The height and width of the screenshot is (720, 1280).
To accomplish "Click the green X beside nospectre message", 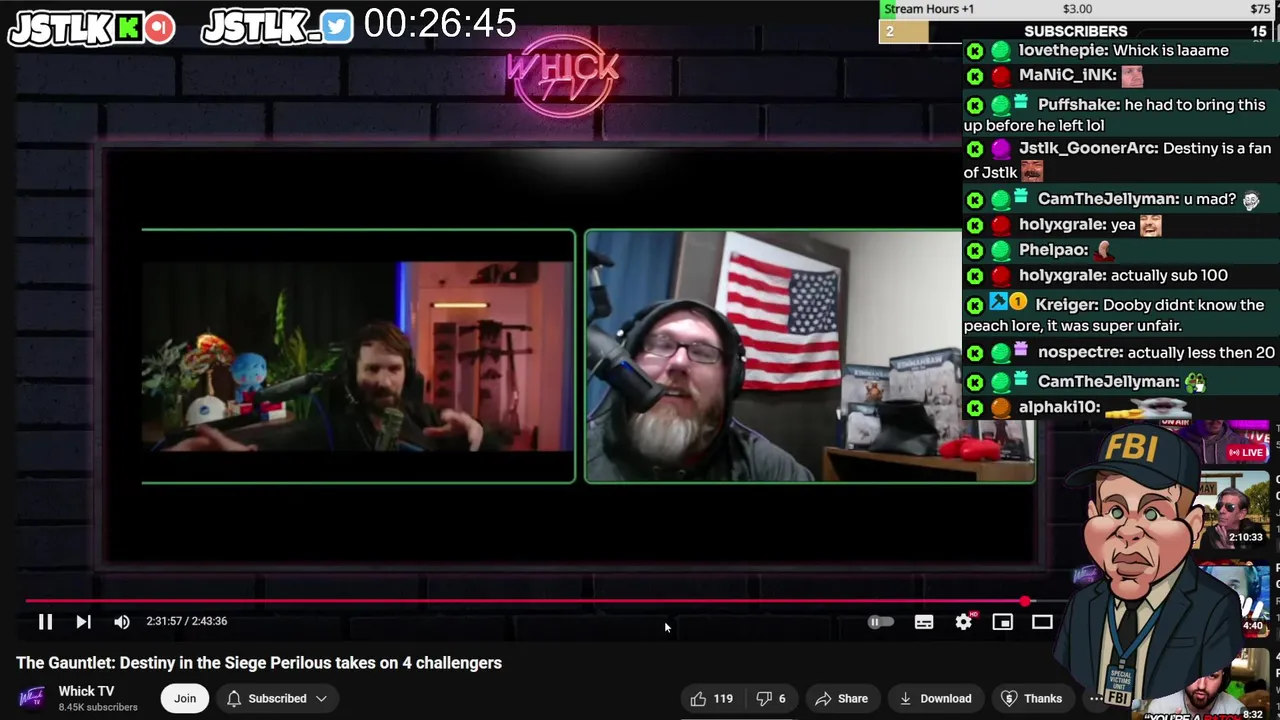I will click(x=975, y=353).
